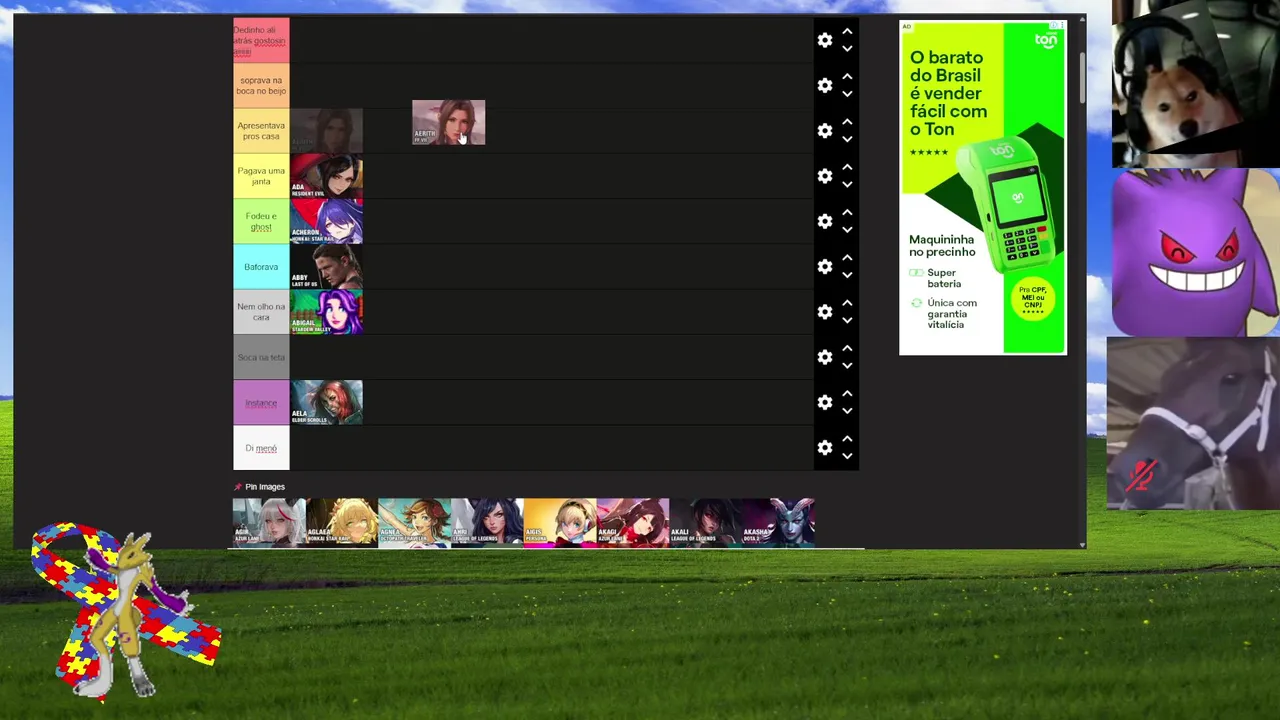The image size is (1280, 720).
Task: Move 'Nem olho na cara' row down
Action: coord(847,321)
